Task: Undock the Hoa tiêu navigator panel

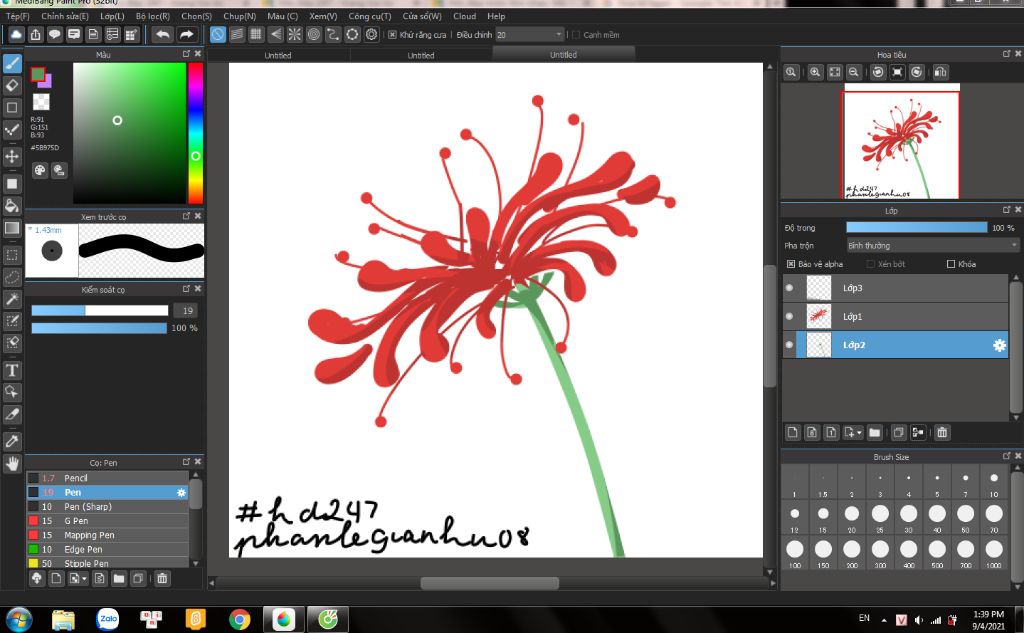Action: click(1006, 54)
